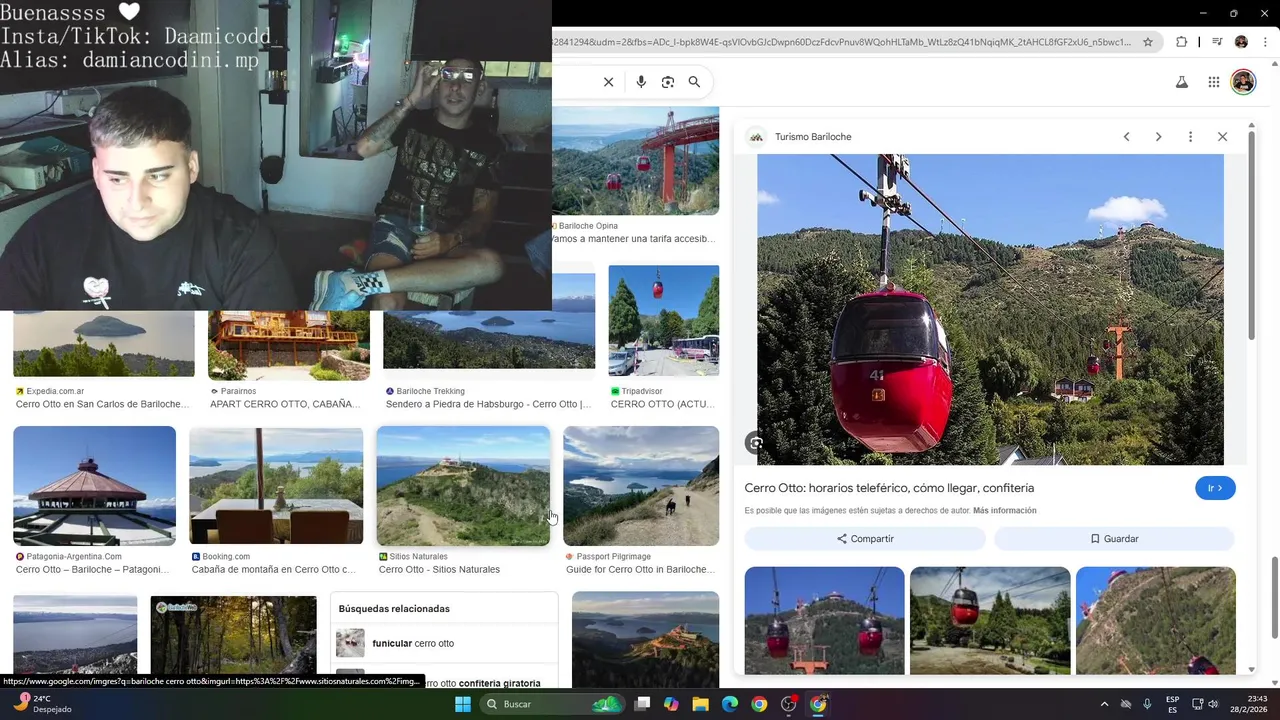Click Parairnos APART CERRO OTTO caption
The height and width of the screenshot is (720, 1280).
285,404
